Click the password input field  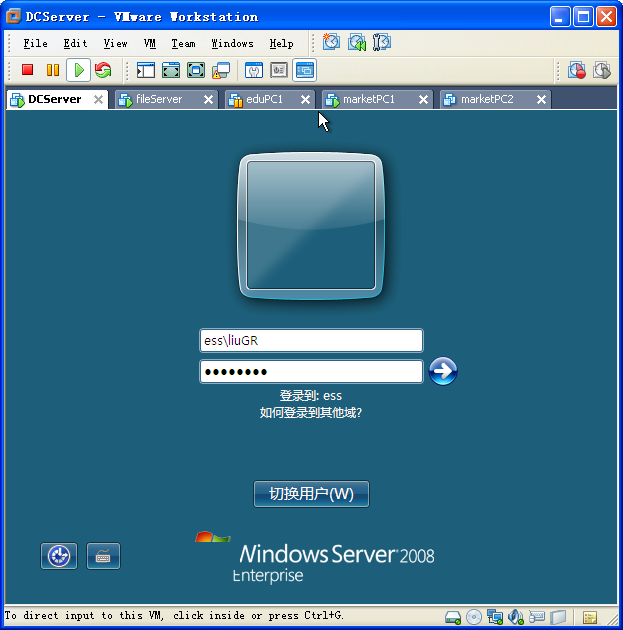point(311,372)
